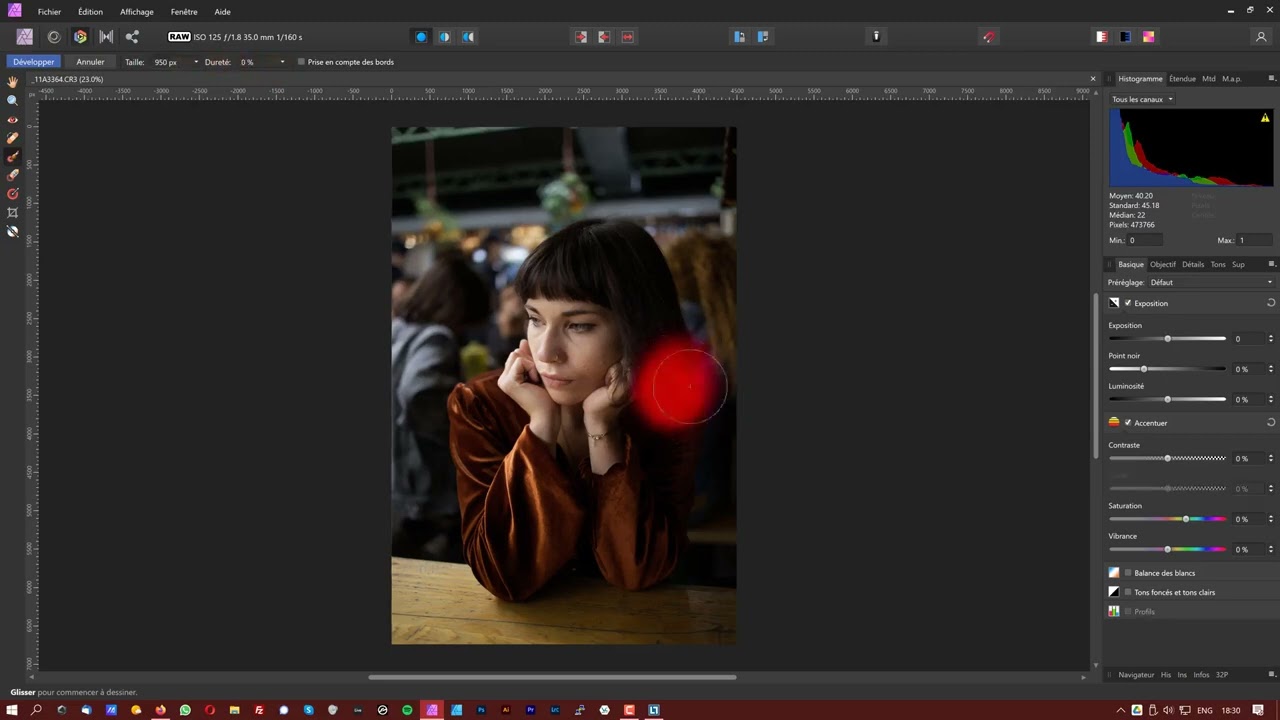Open the Export persona share icon
The height and width of the screenshot is (720, 1280).
coord(132,37)
